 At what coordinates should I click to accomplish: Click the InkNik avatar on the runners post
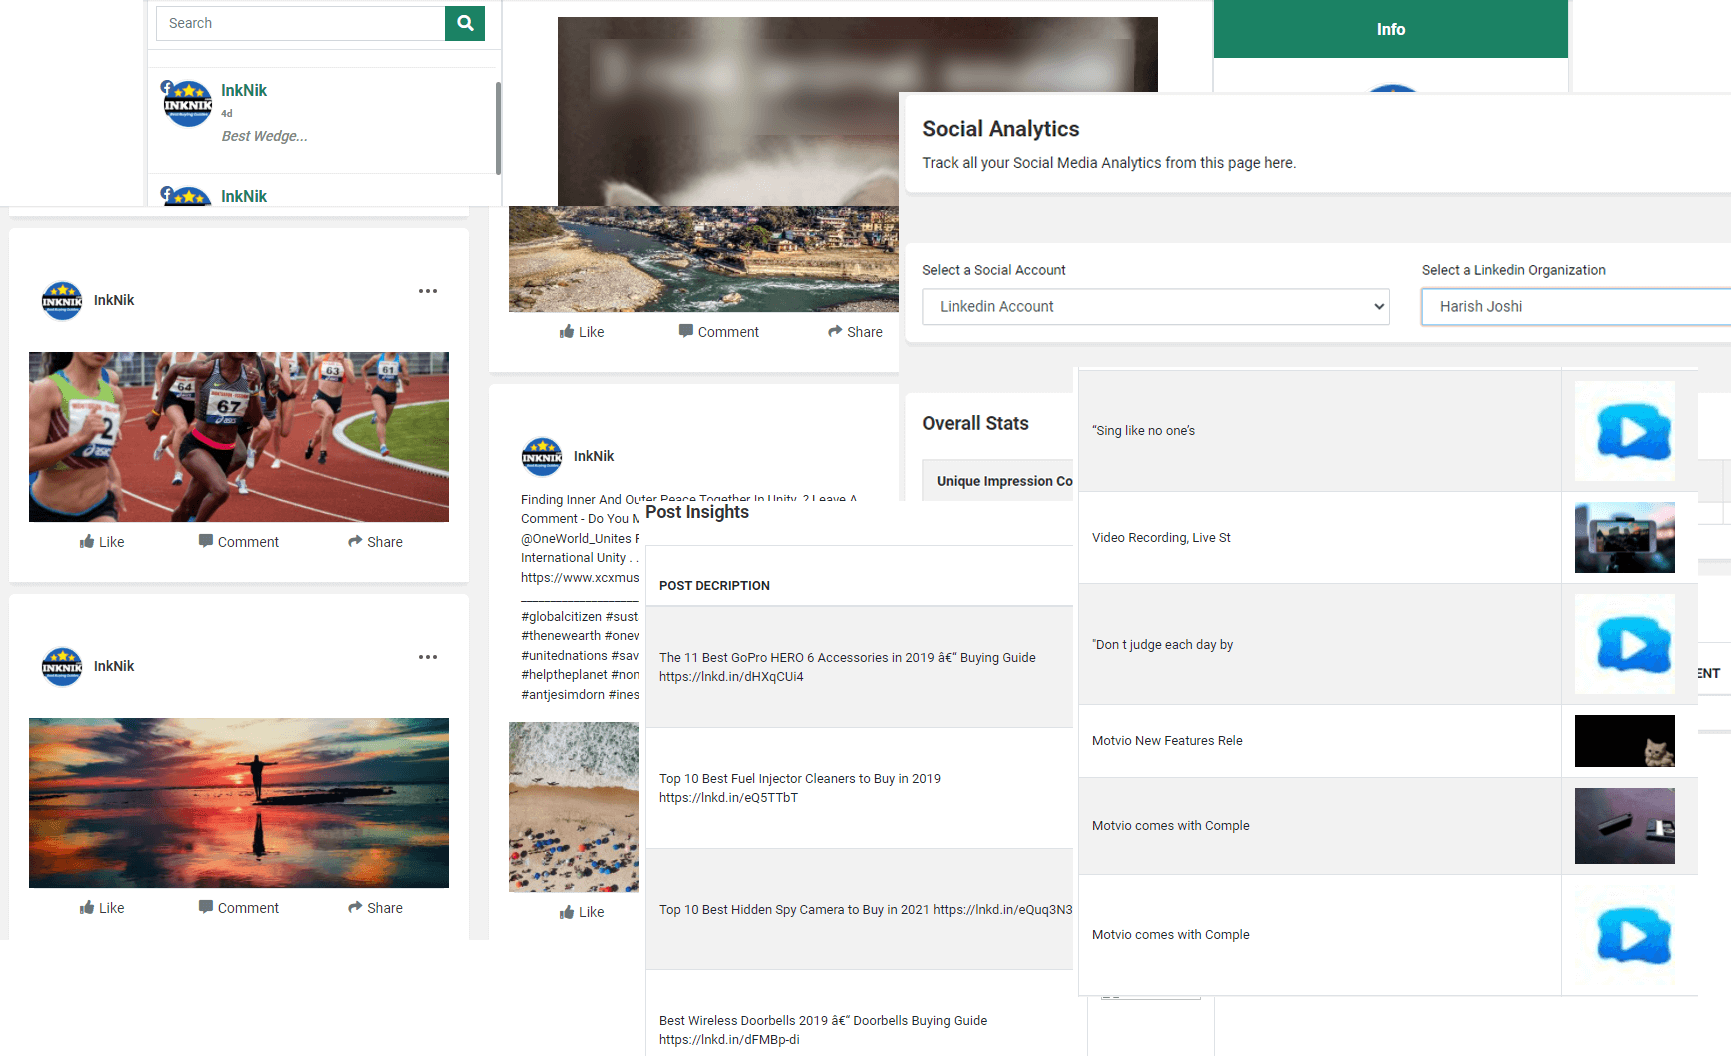[x=62, y=300]
